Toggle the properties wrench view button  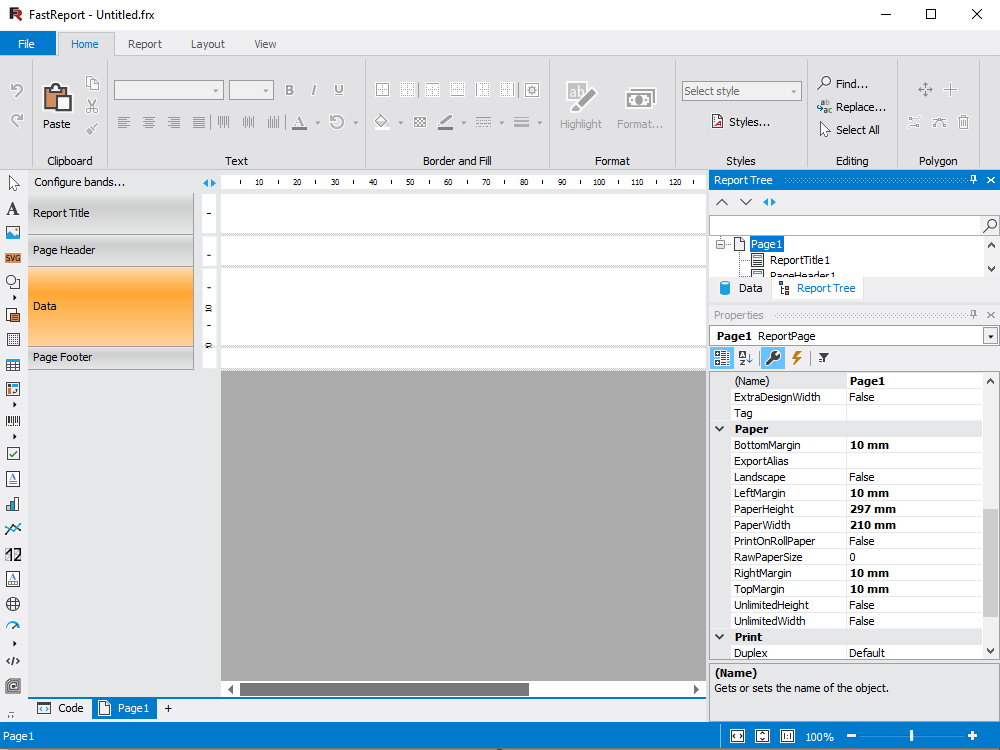(x=773, y=358)
